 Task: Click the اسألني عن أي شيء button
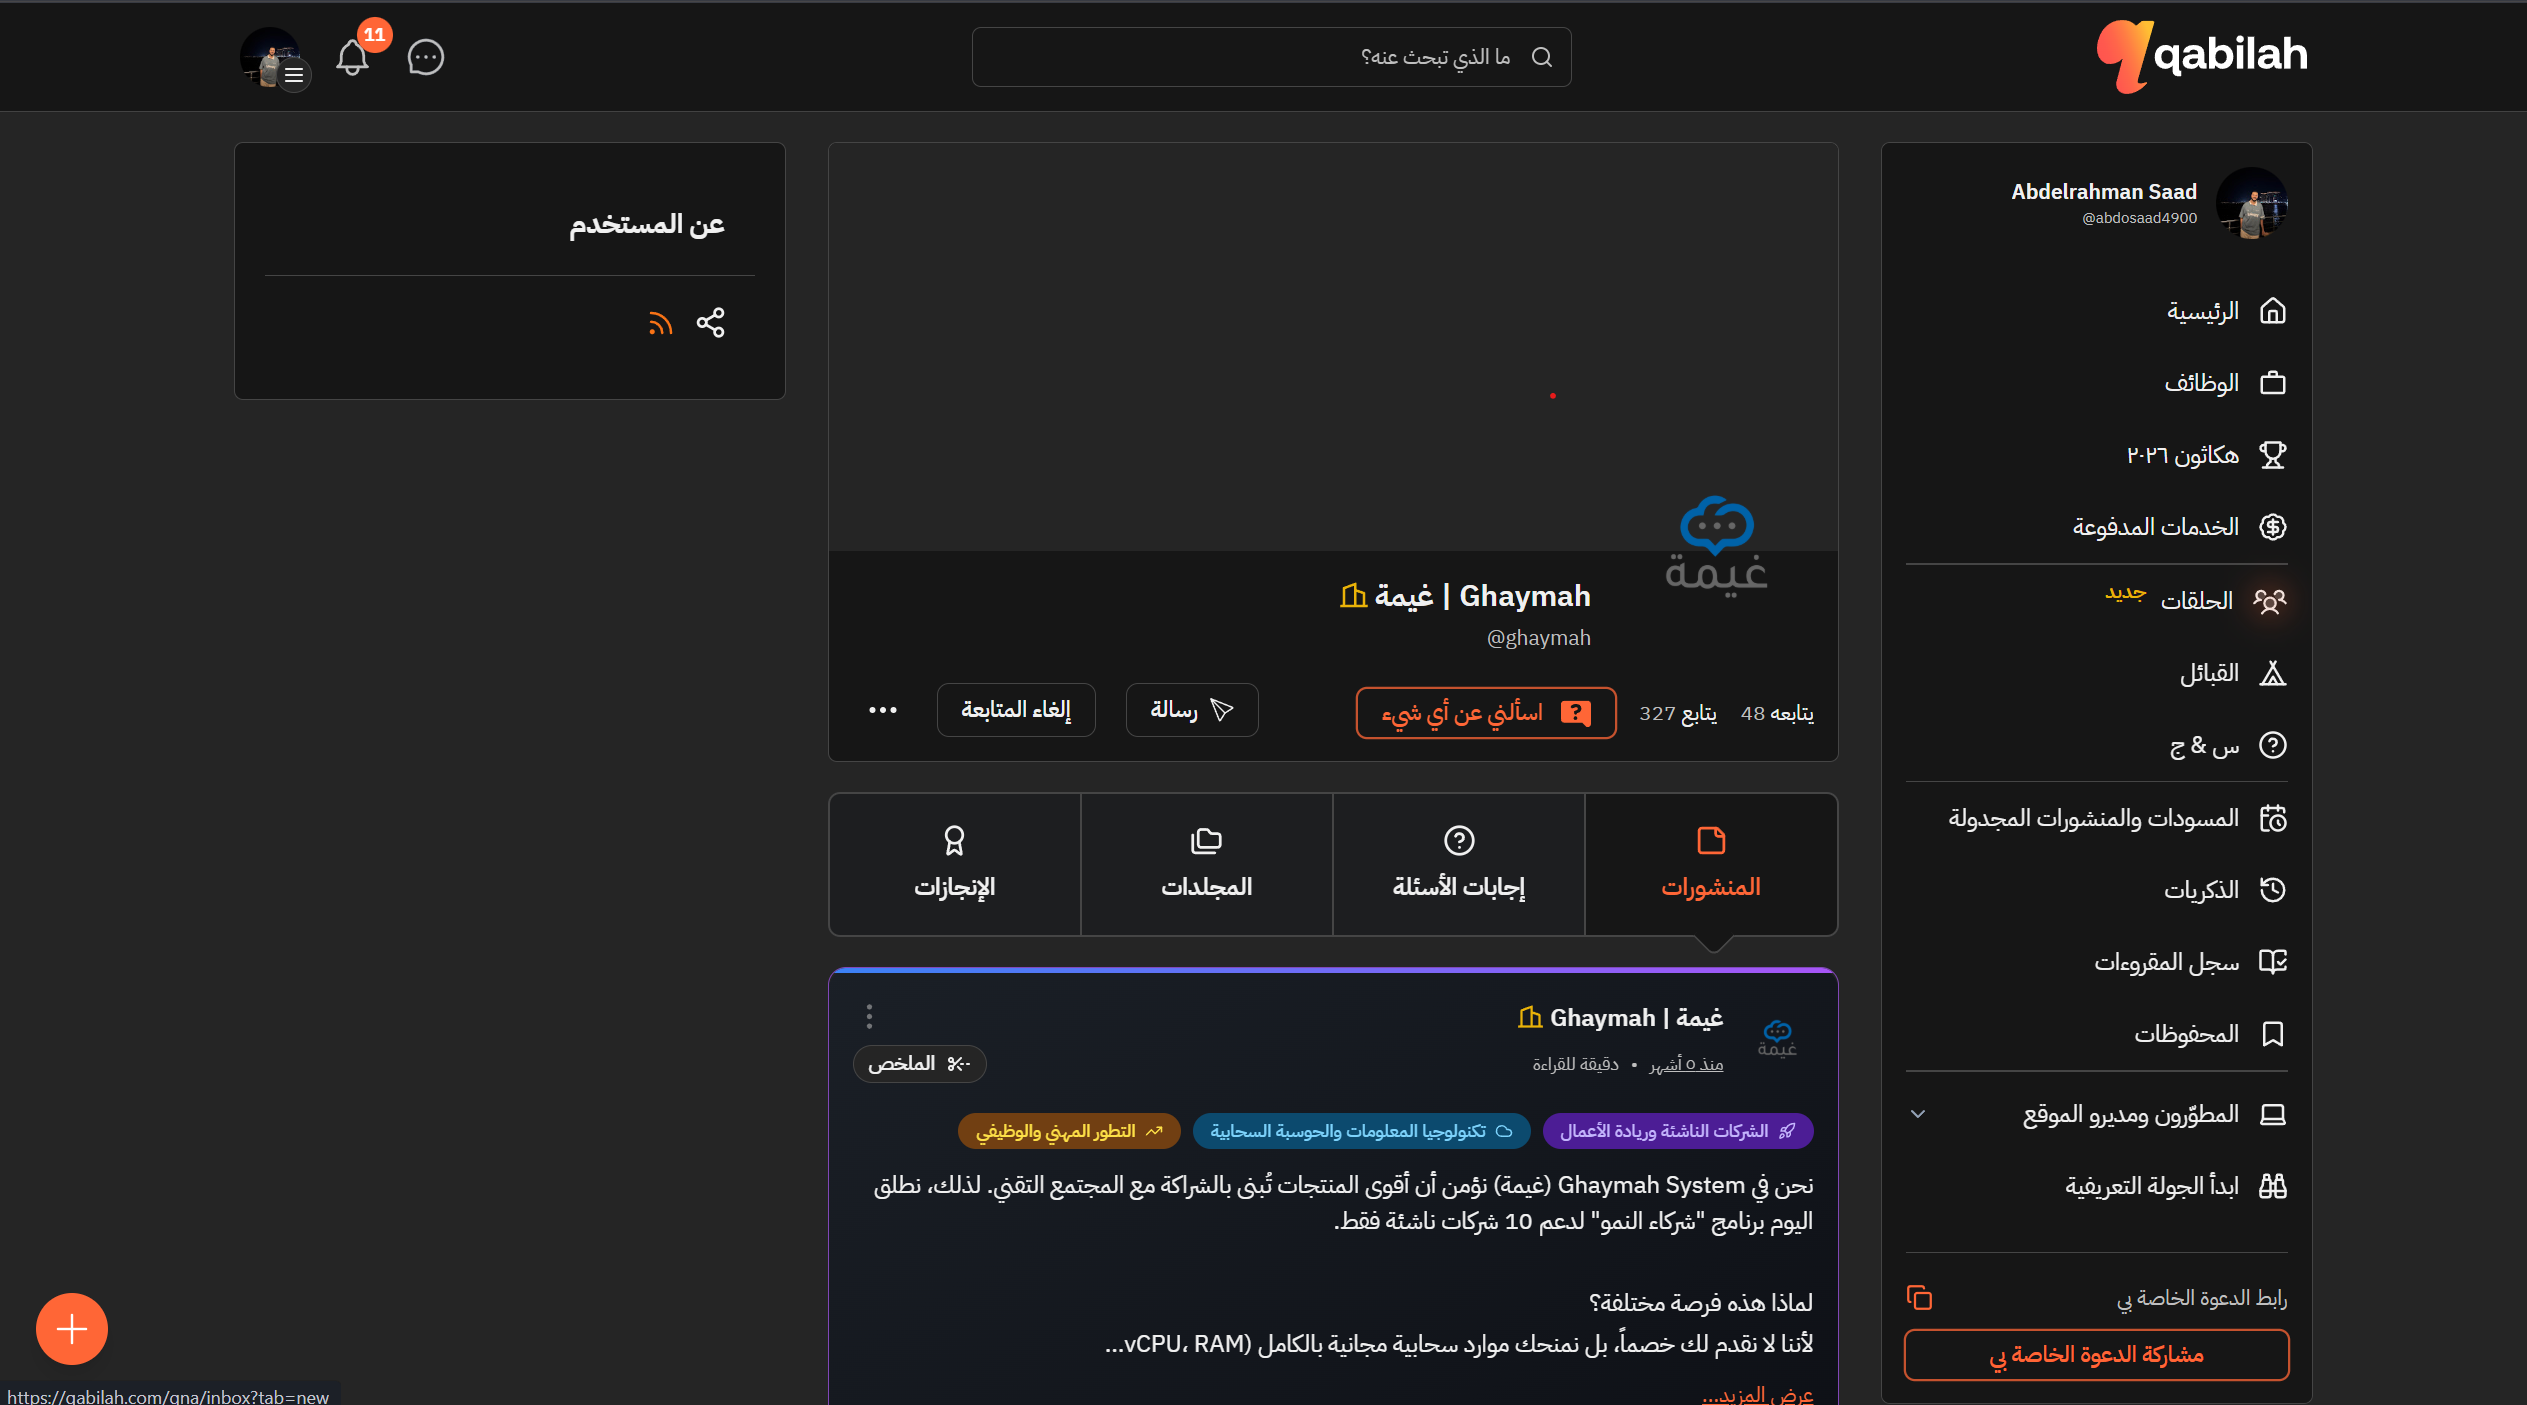pyautogui.click(x=1486, y=712)
